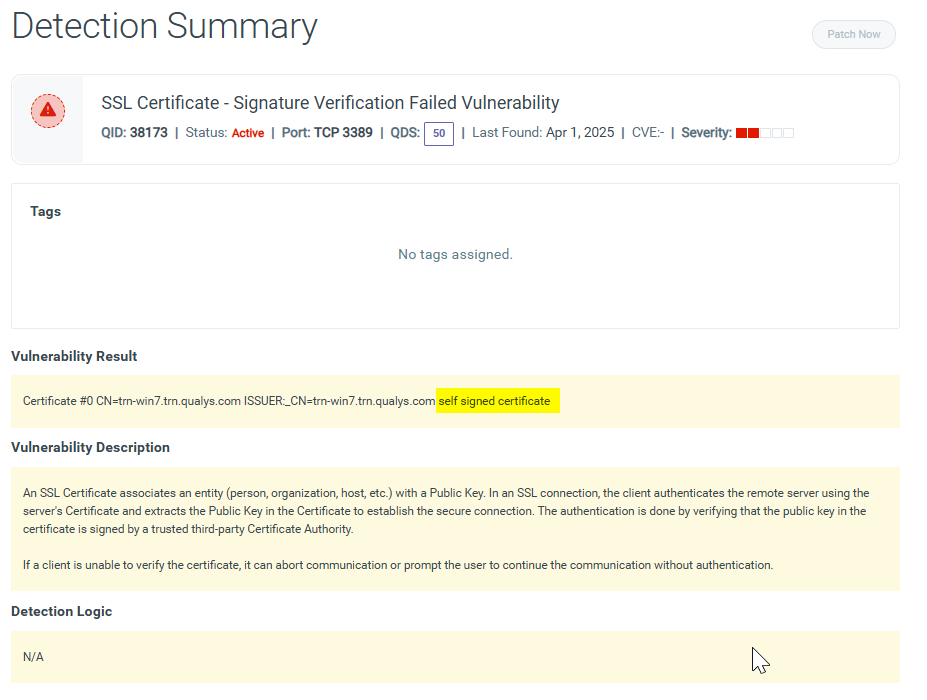Select the red severity indicator blocks

click(x=747, y=133)
